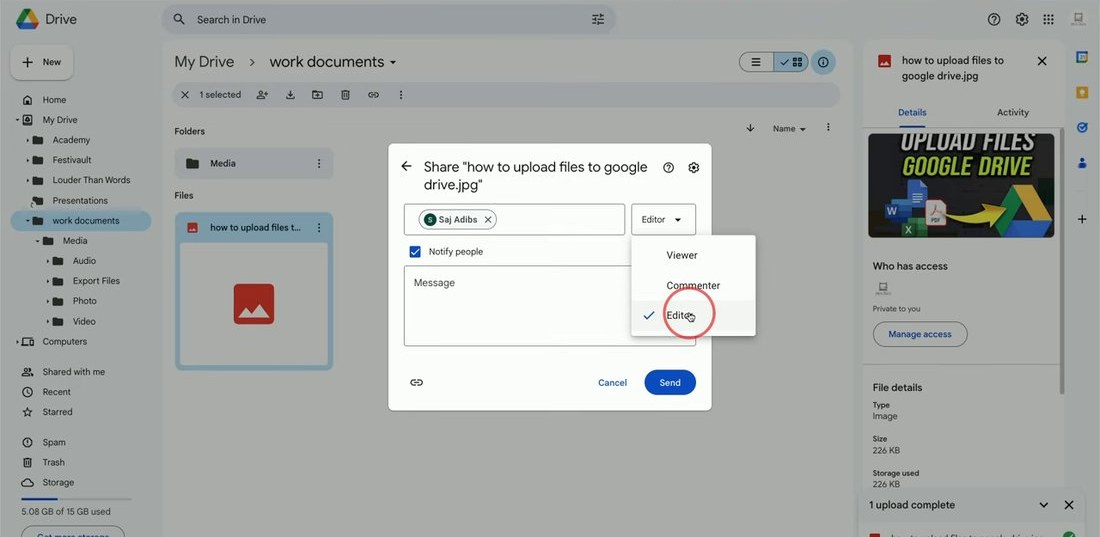Collapse the My Drive tree arrow
This screenshot has height=537, width=1100.
17,120
